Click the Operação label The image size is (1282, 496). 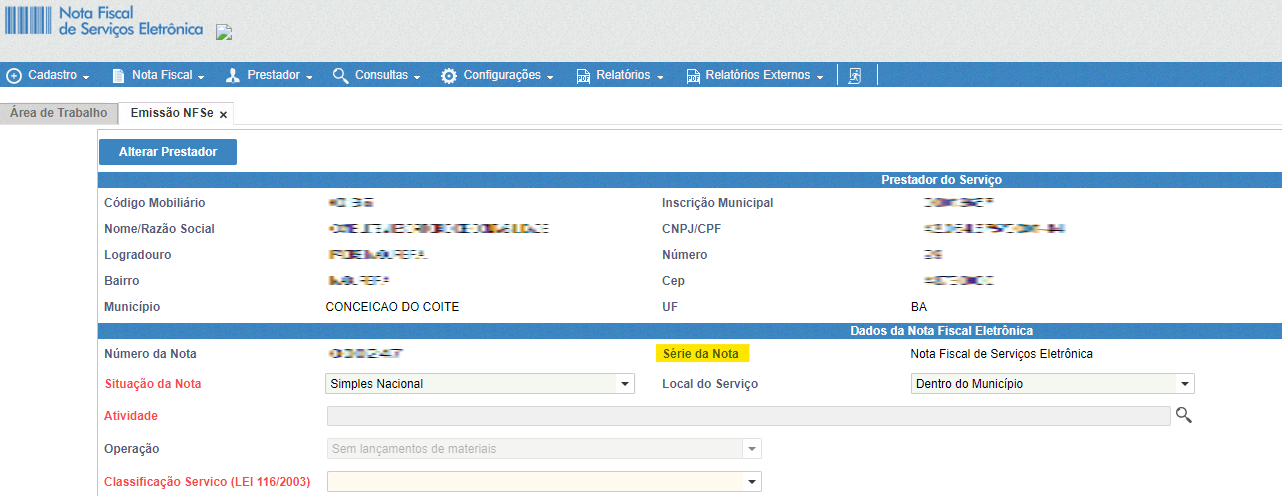131,449
